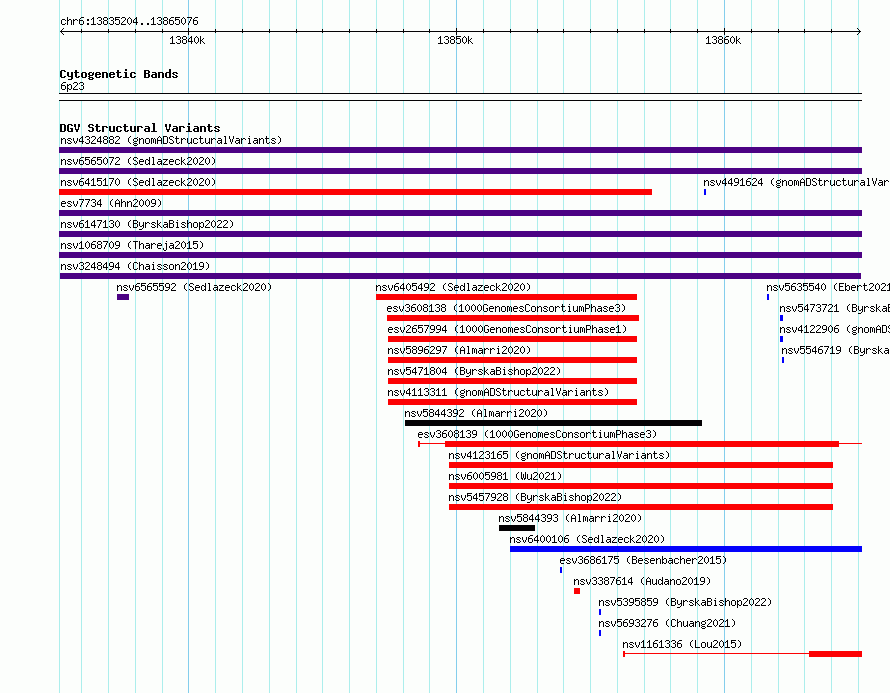Click the nsv5693276 Chuang2021 label

point(667,623)
